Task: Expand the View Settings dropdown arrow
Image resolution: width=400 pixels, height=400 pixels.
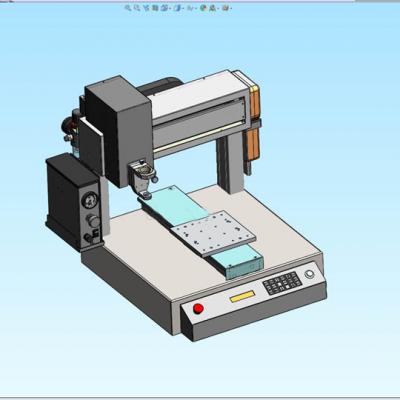Action: point(231,8)
